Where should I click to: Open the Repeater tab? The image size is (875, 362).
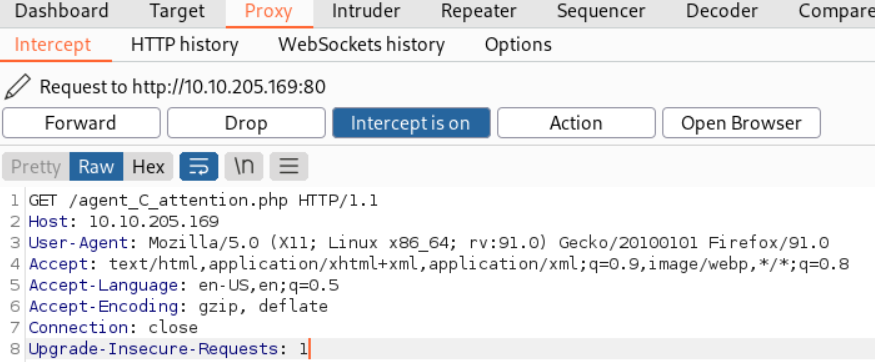click(x=478, y=11)
